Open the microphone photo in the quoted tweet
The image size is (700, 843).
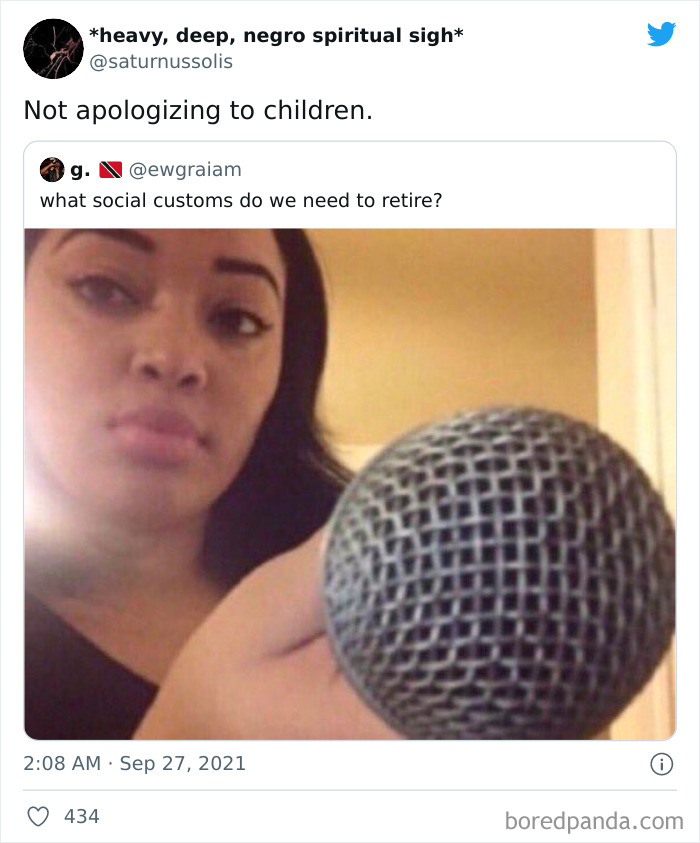350,484
